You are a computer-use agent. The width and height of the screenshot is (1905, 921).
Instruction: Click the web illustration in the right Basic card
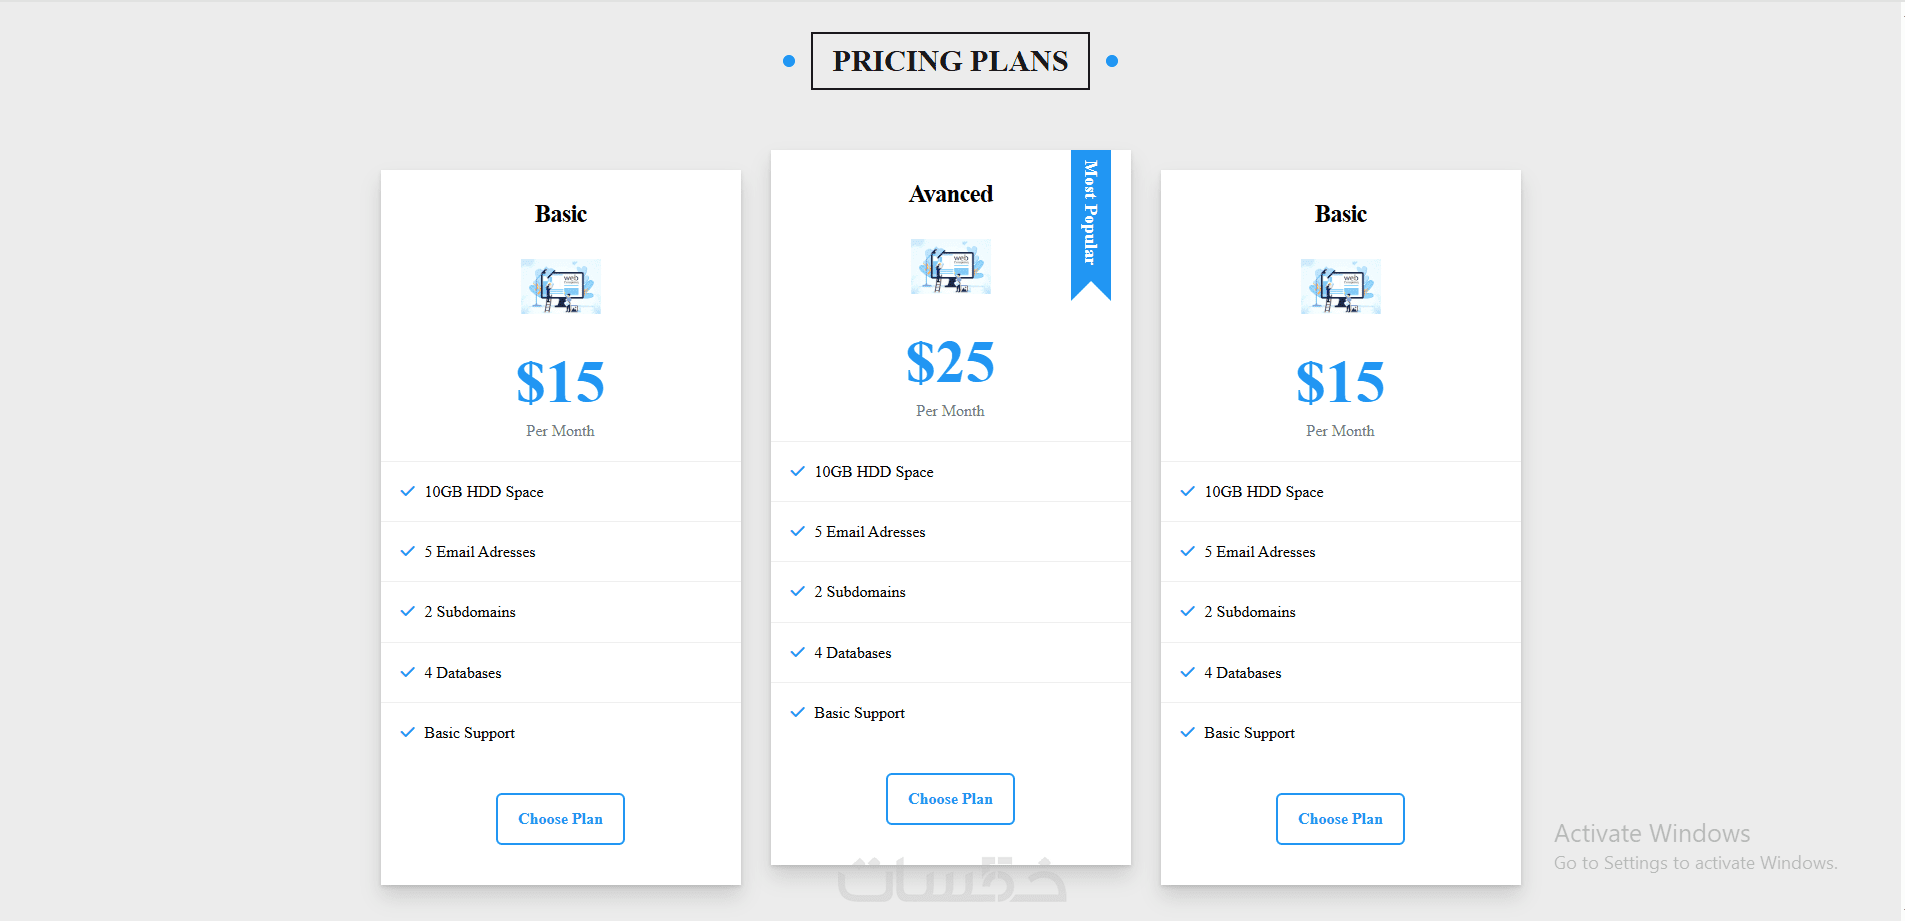point(1340,286)
